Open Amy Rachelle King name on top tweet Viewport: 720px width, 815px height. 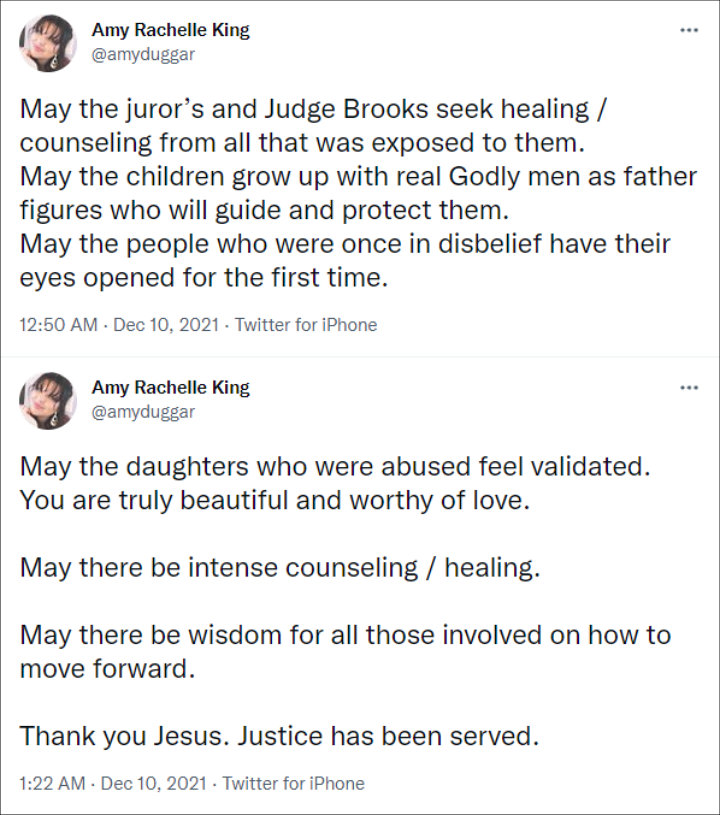pyautogui.click(x=171, y=30)
